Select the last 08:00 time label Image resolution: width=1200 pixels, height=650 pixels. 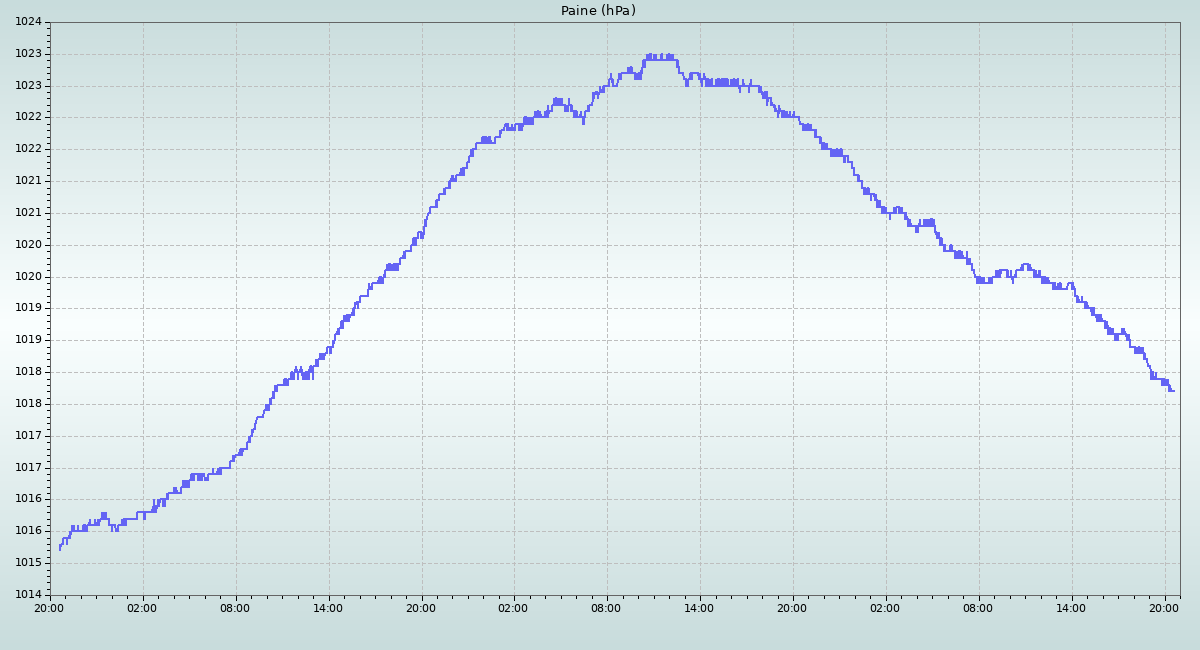(978, 607)
